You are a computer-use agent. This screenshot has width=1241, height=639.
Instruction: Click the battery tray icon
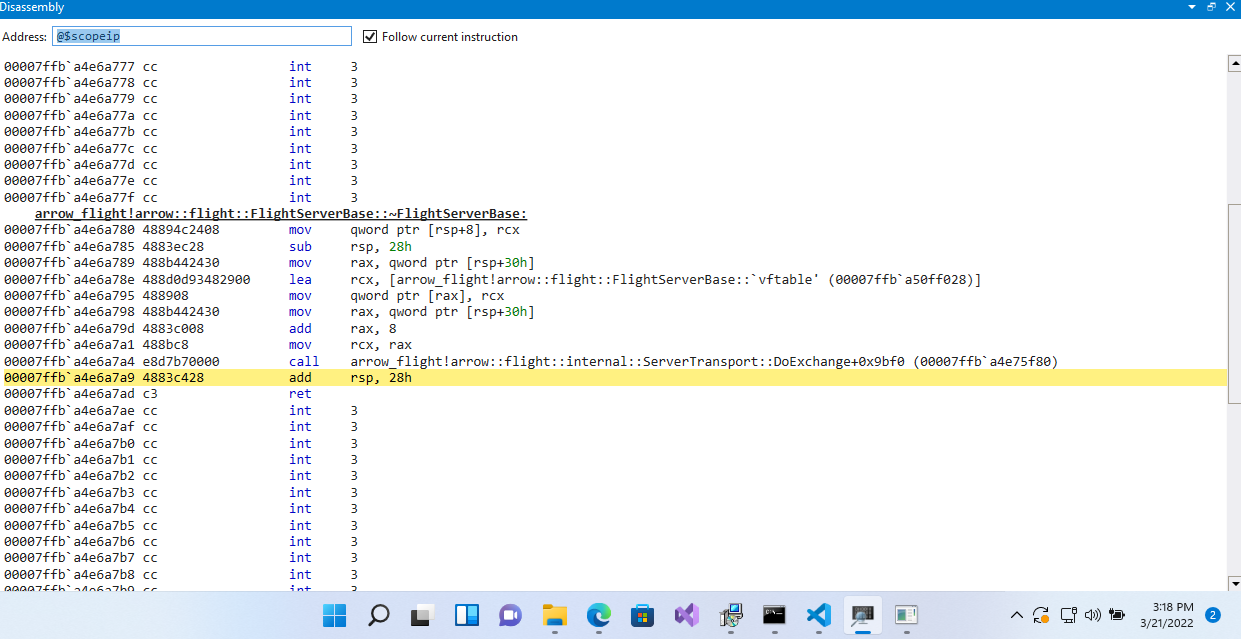pyautogui.click(x=1118, y=615)
